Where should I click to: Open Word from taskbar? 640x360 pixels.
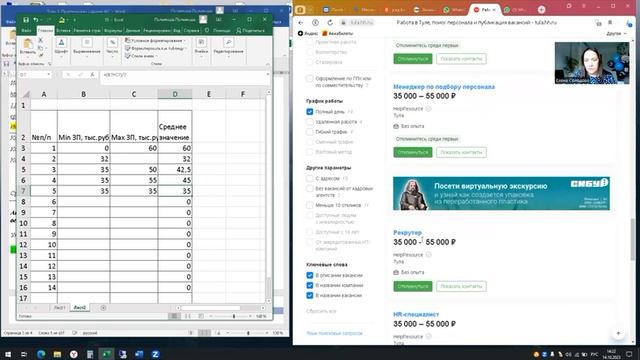(x=139, y=354)
